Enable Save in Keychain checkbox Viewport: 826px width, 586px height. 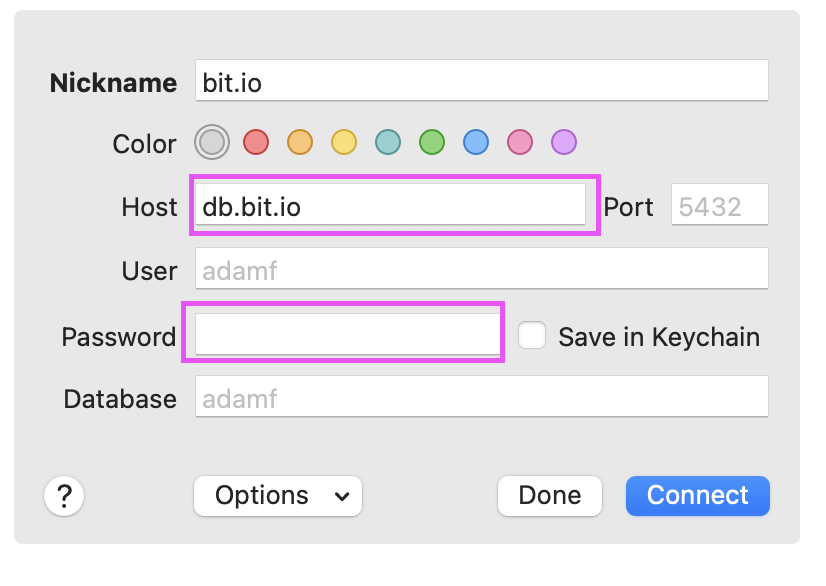pos(532,336)
